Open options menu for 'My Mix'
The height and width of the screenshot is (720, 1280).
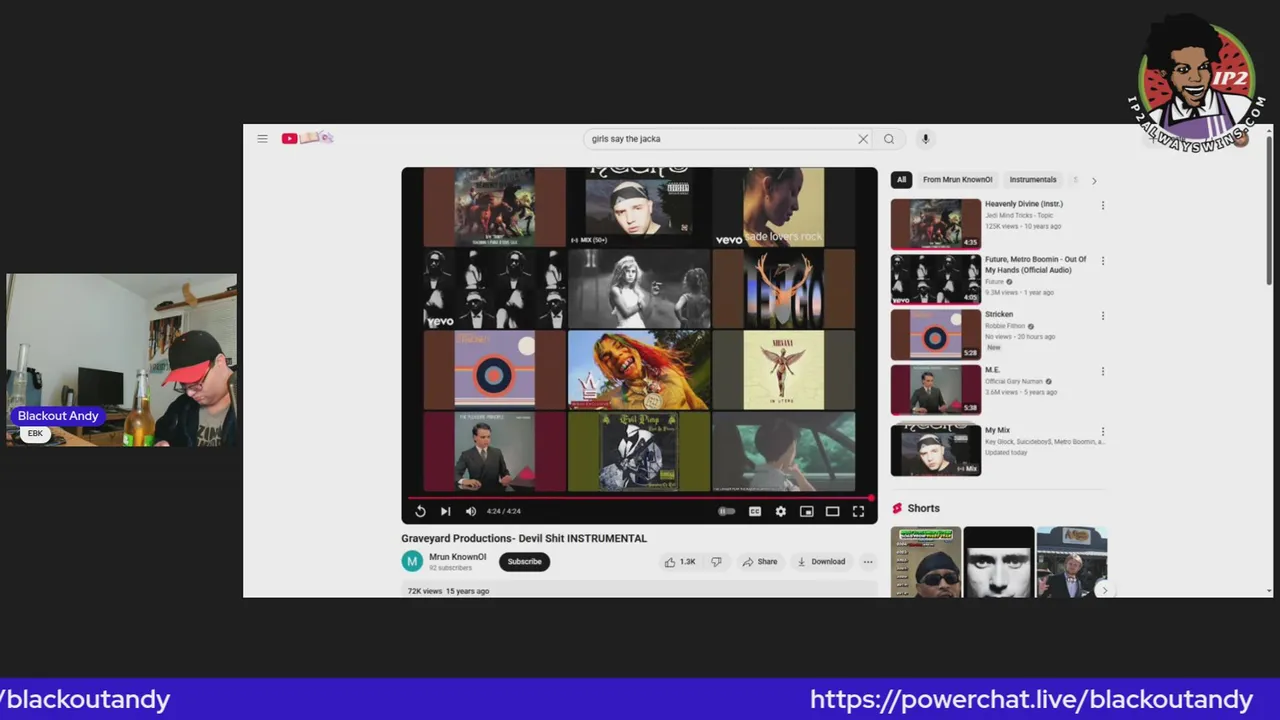[1103, 432]
